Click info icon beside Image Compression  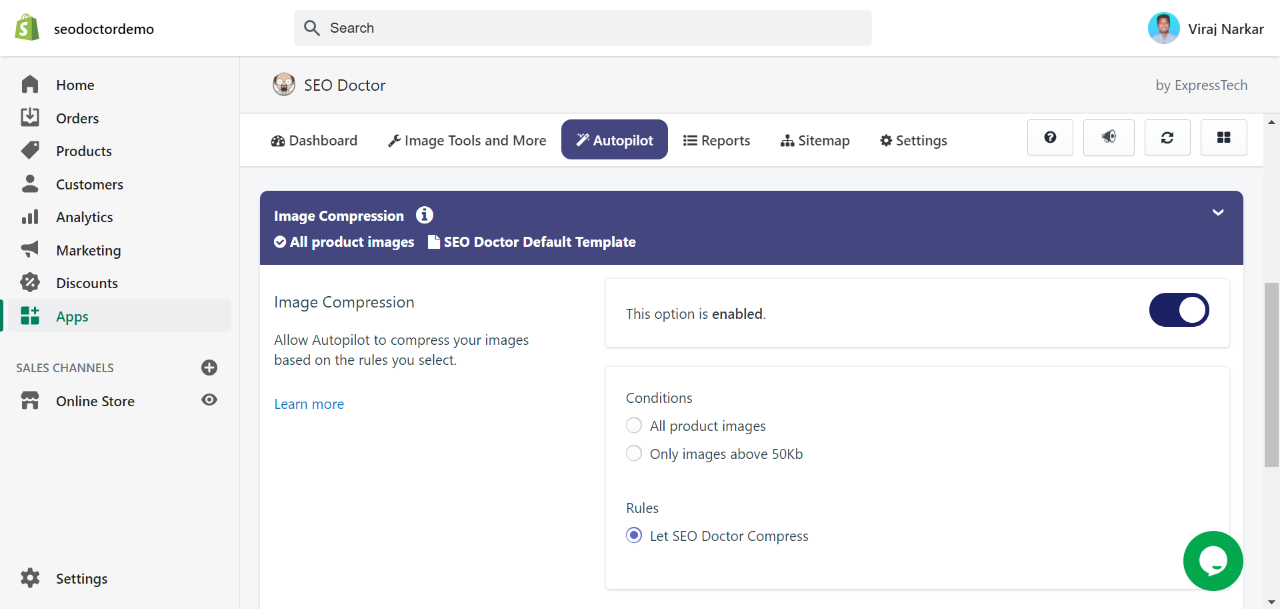click(x=425, y=215)
